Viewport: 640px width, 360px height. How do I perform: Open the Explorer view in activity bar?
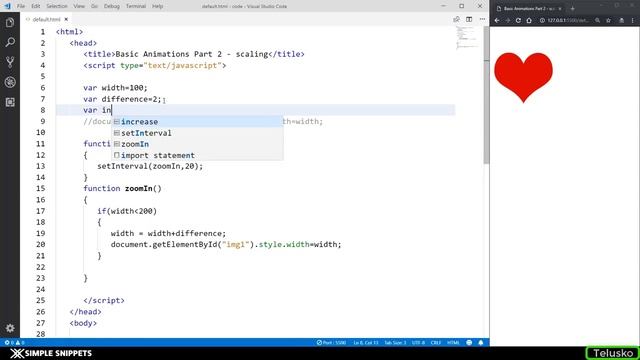click(x=10, y=23)
